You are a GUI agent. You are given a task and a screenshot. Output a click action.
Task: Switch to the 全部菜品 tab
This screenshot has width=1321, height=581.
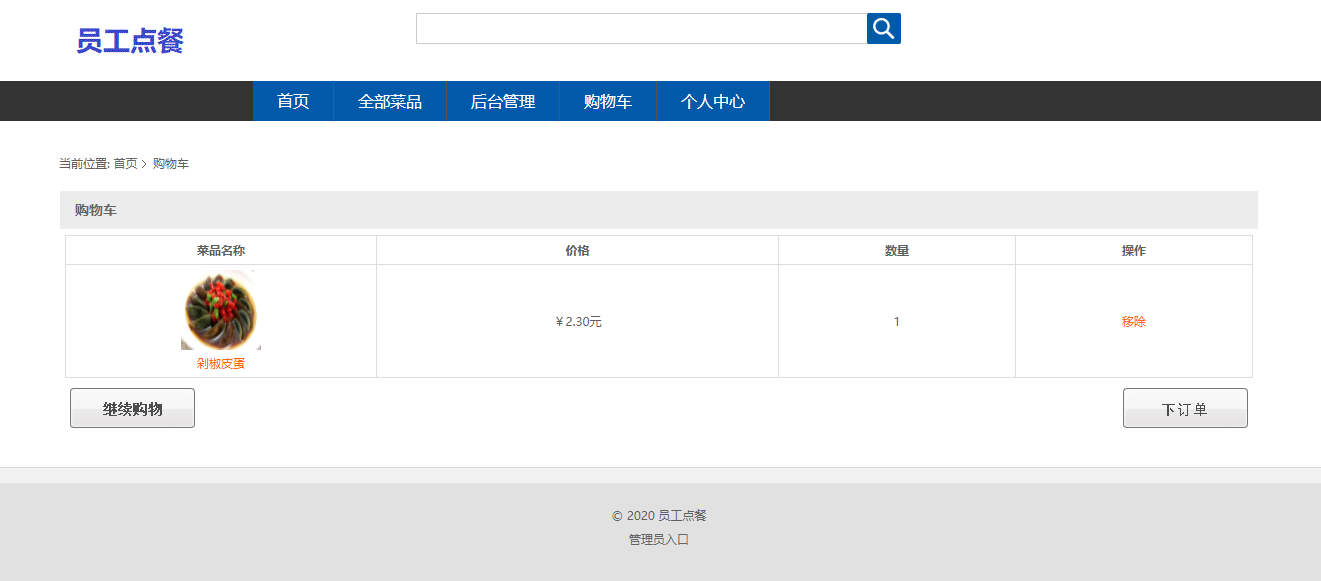pos(389,101)
